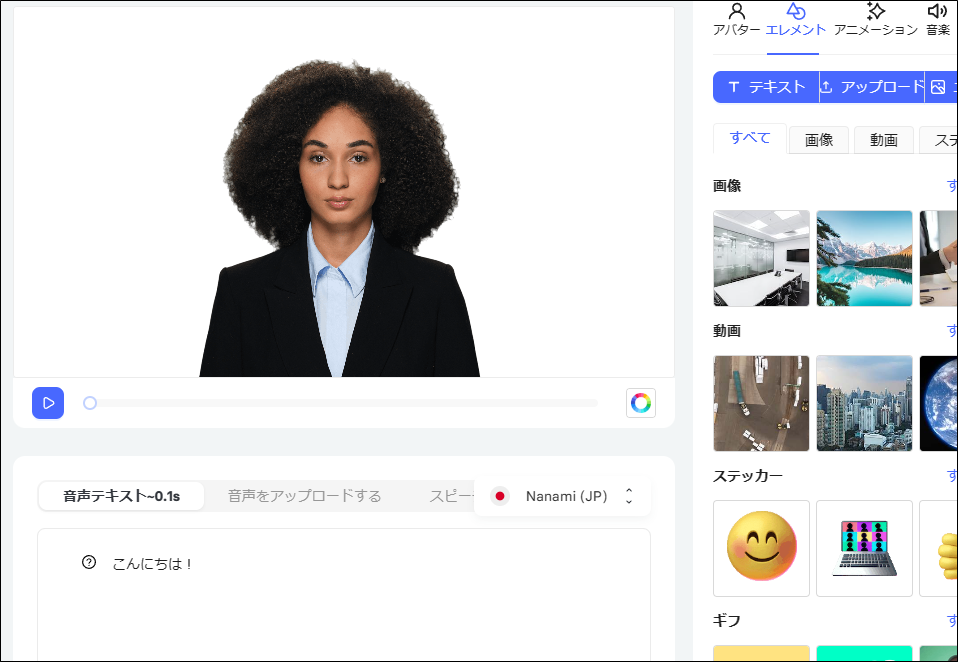Open the アニメーション tab
This screenshot has width=958, height=662.
876,20
